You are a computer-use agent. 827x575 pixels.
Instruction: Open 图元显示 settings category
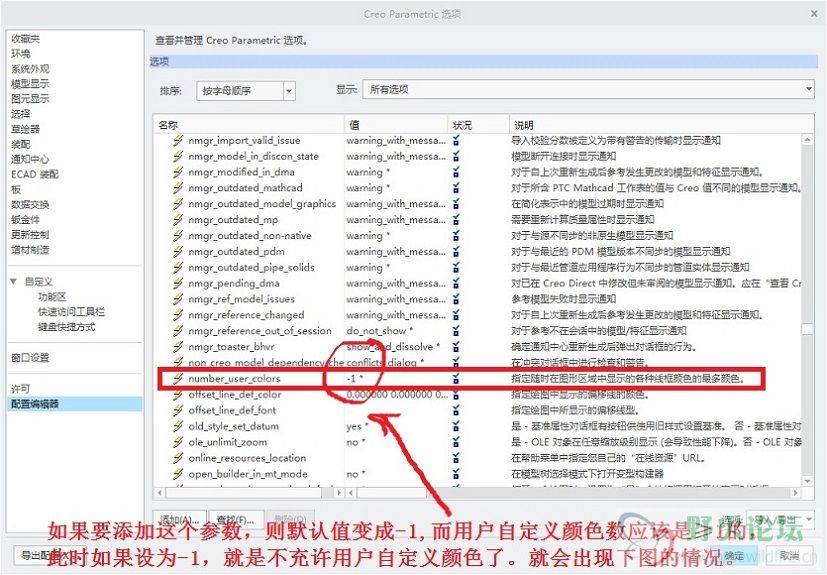pyautogui.click(x=30, y=99)
